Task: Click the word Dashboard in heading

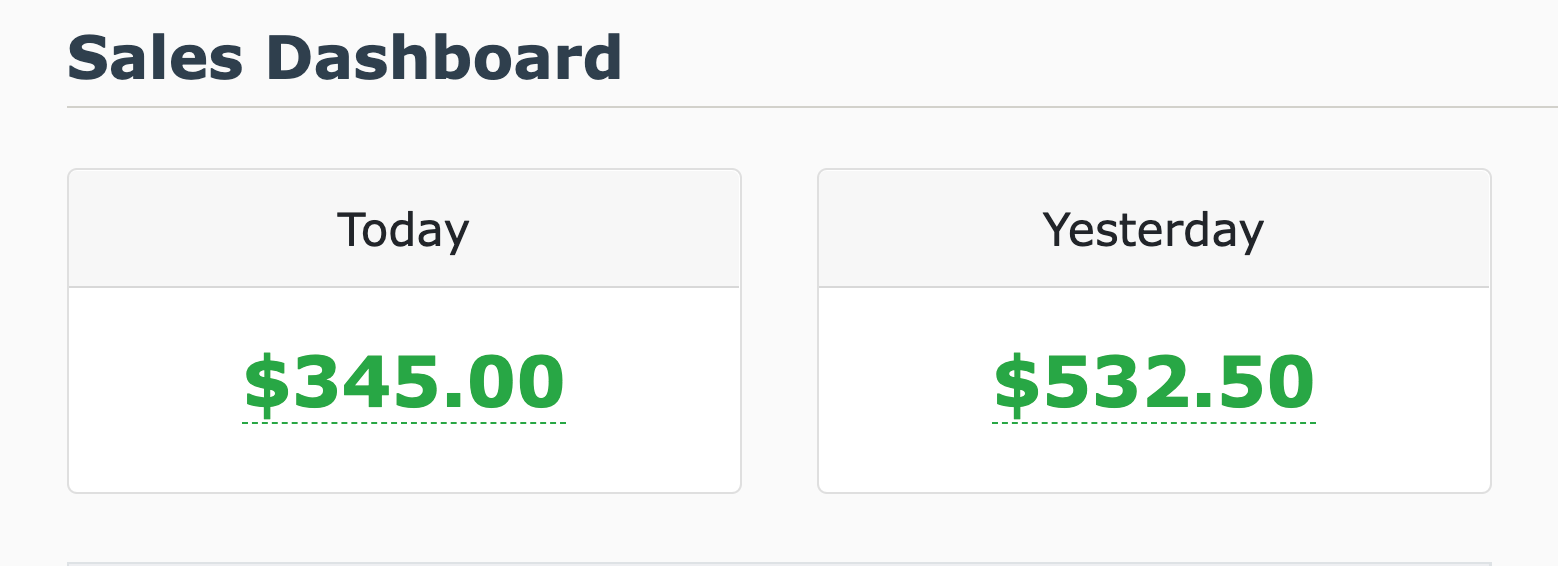Action: point(444,58)
